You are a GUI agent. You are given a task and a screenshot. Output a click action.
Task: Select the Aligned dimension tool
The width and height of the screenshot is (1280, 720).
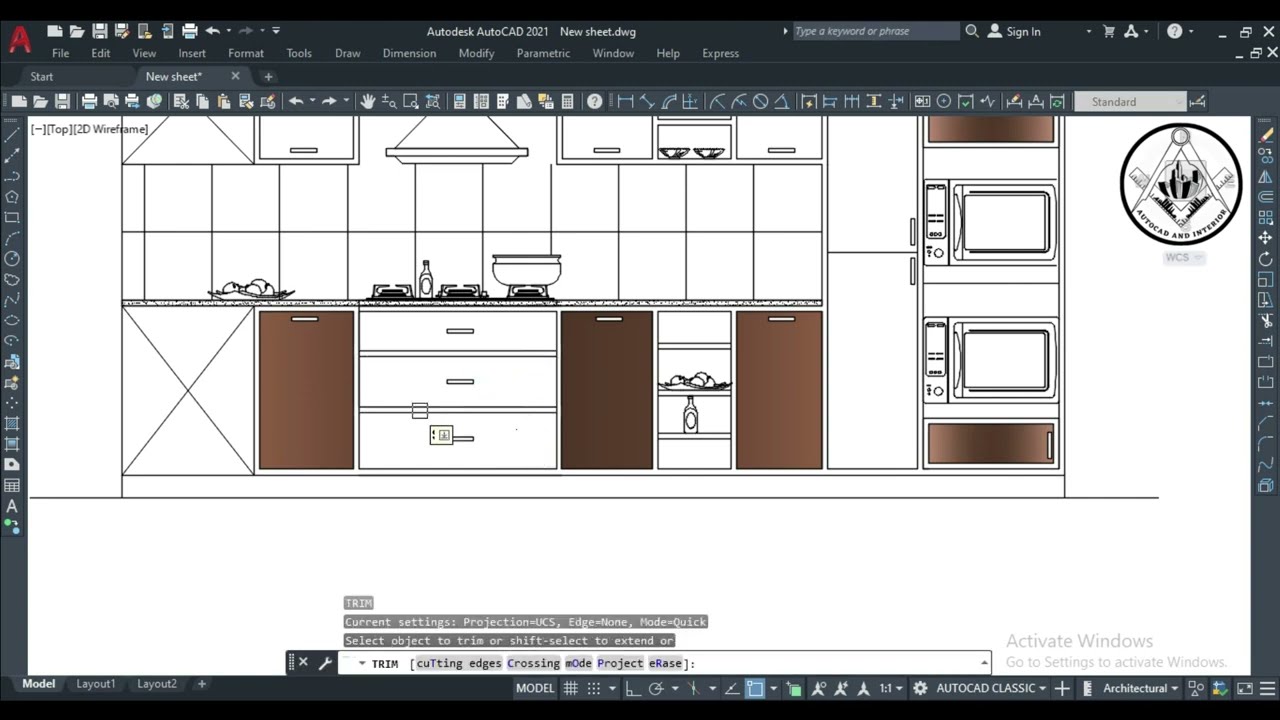(647, 101)
